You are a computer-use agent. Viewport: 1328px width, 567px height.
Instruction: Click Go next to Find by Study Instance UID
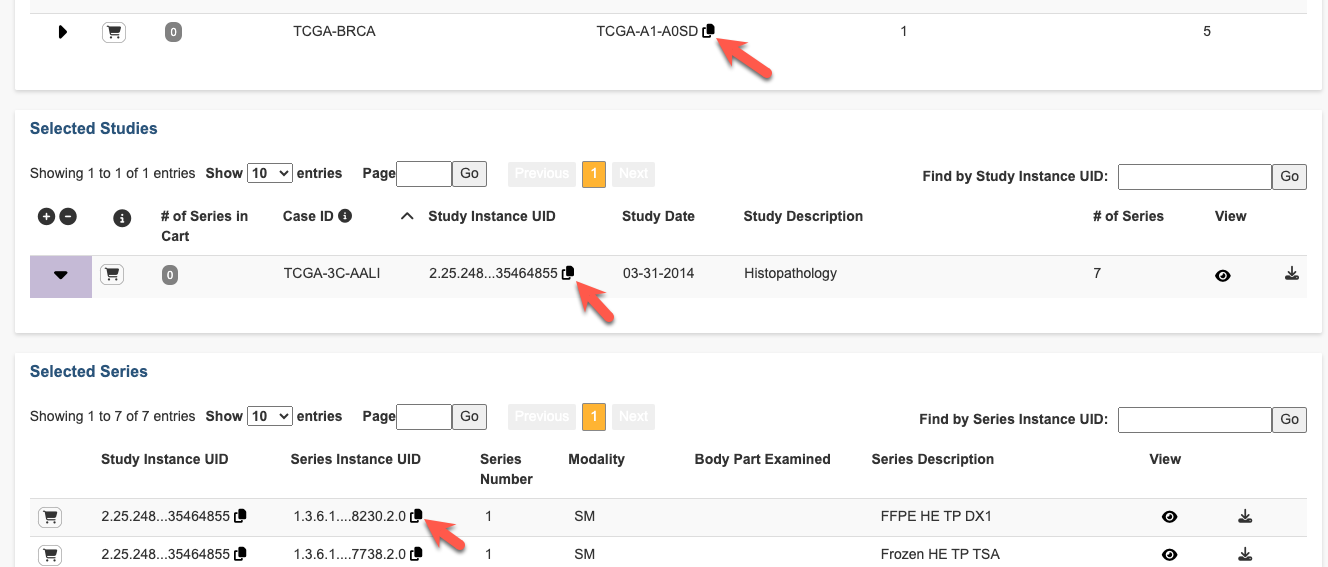coord(1289,177)
